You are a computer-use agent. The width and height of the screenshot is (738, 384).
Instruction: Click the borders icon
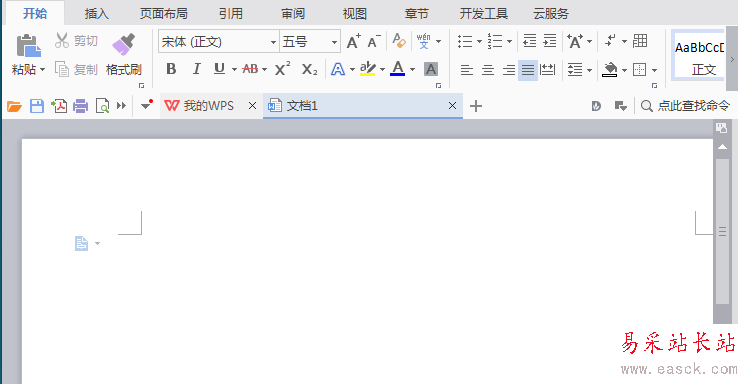640,70
